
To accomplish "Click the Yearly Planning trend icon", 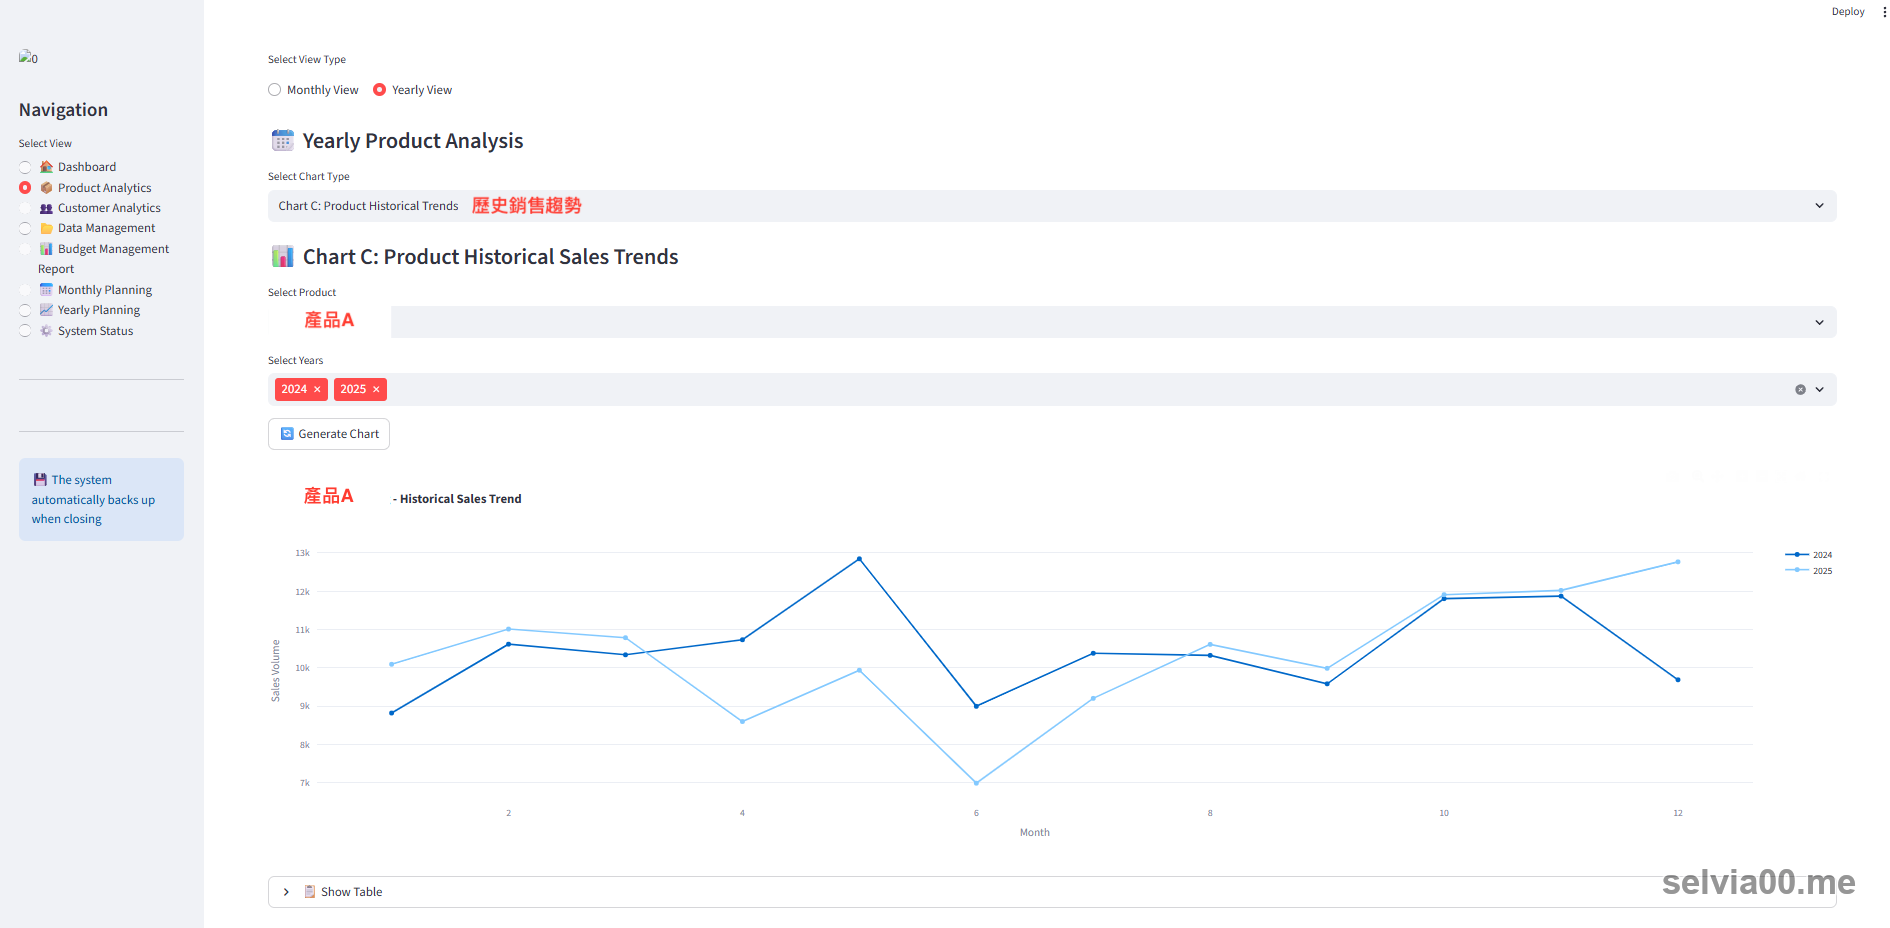I will [46, 310].
